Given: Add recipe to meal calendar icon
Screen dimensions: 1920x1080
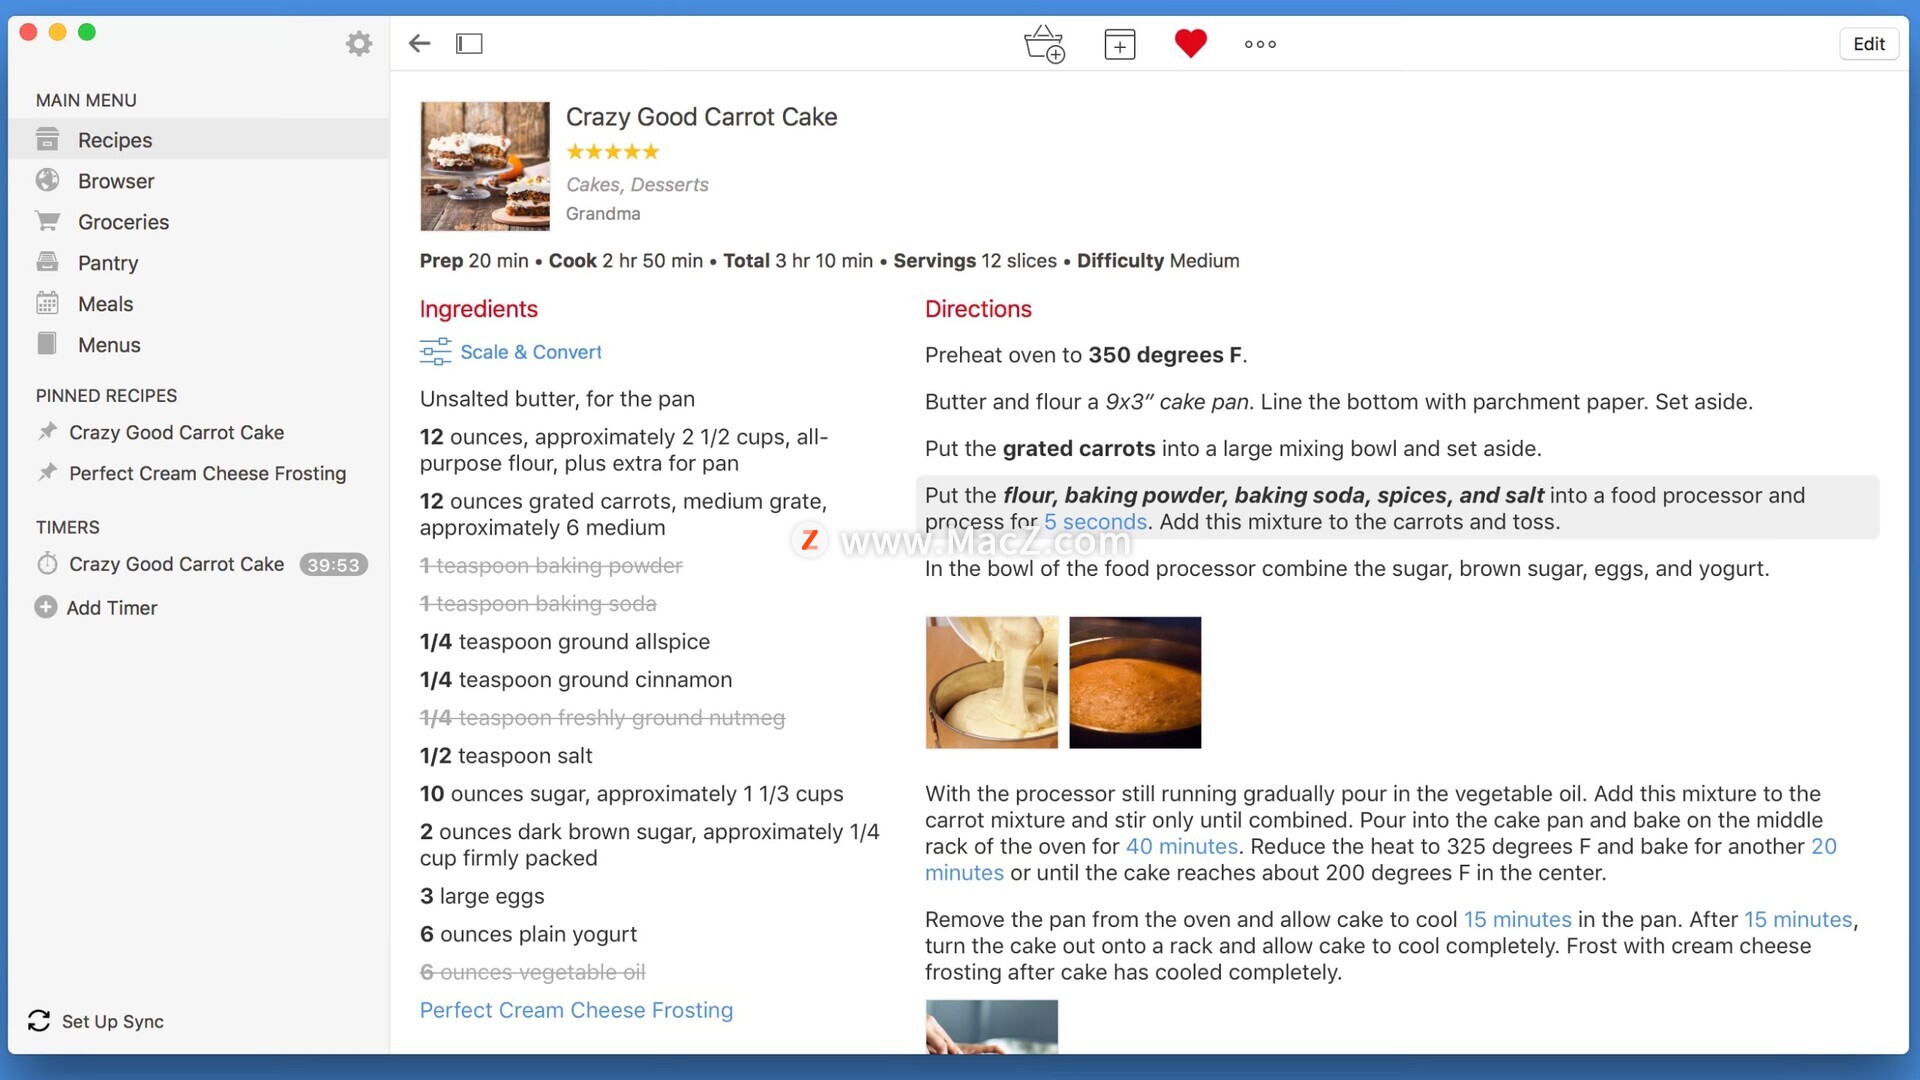Looking at the screenshot, I should click(1120, 44).
